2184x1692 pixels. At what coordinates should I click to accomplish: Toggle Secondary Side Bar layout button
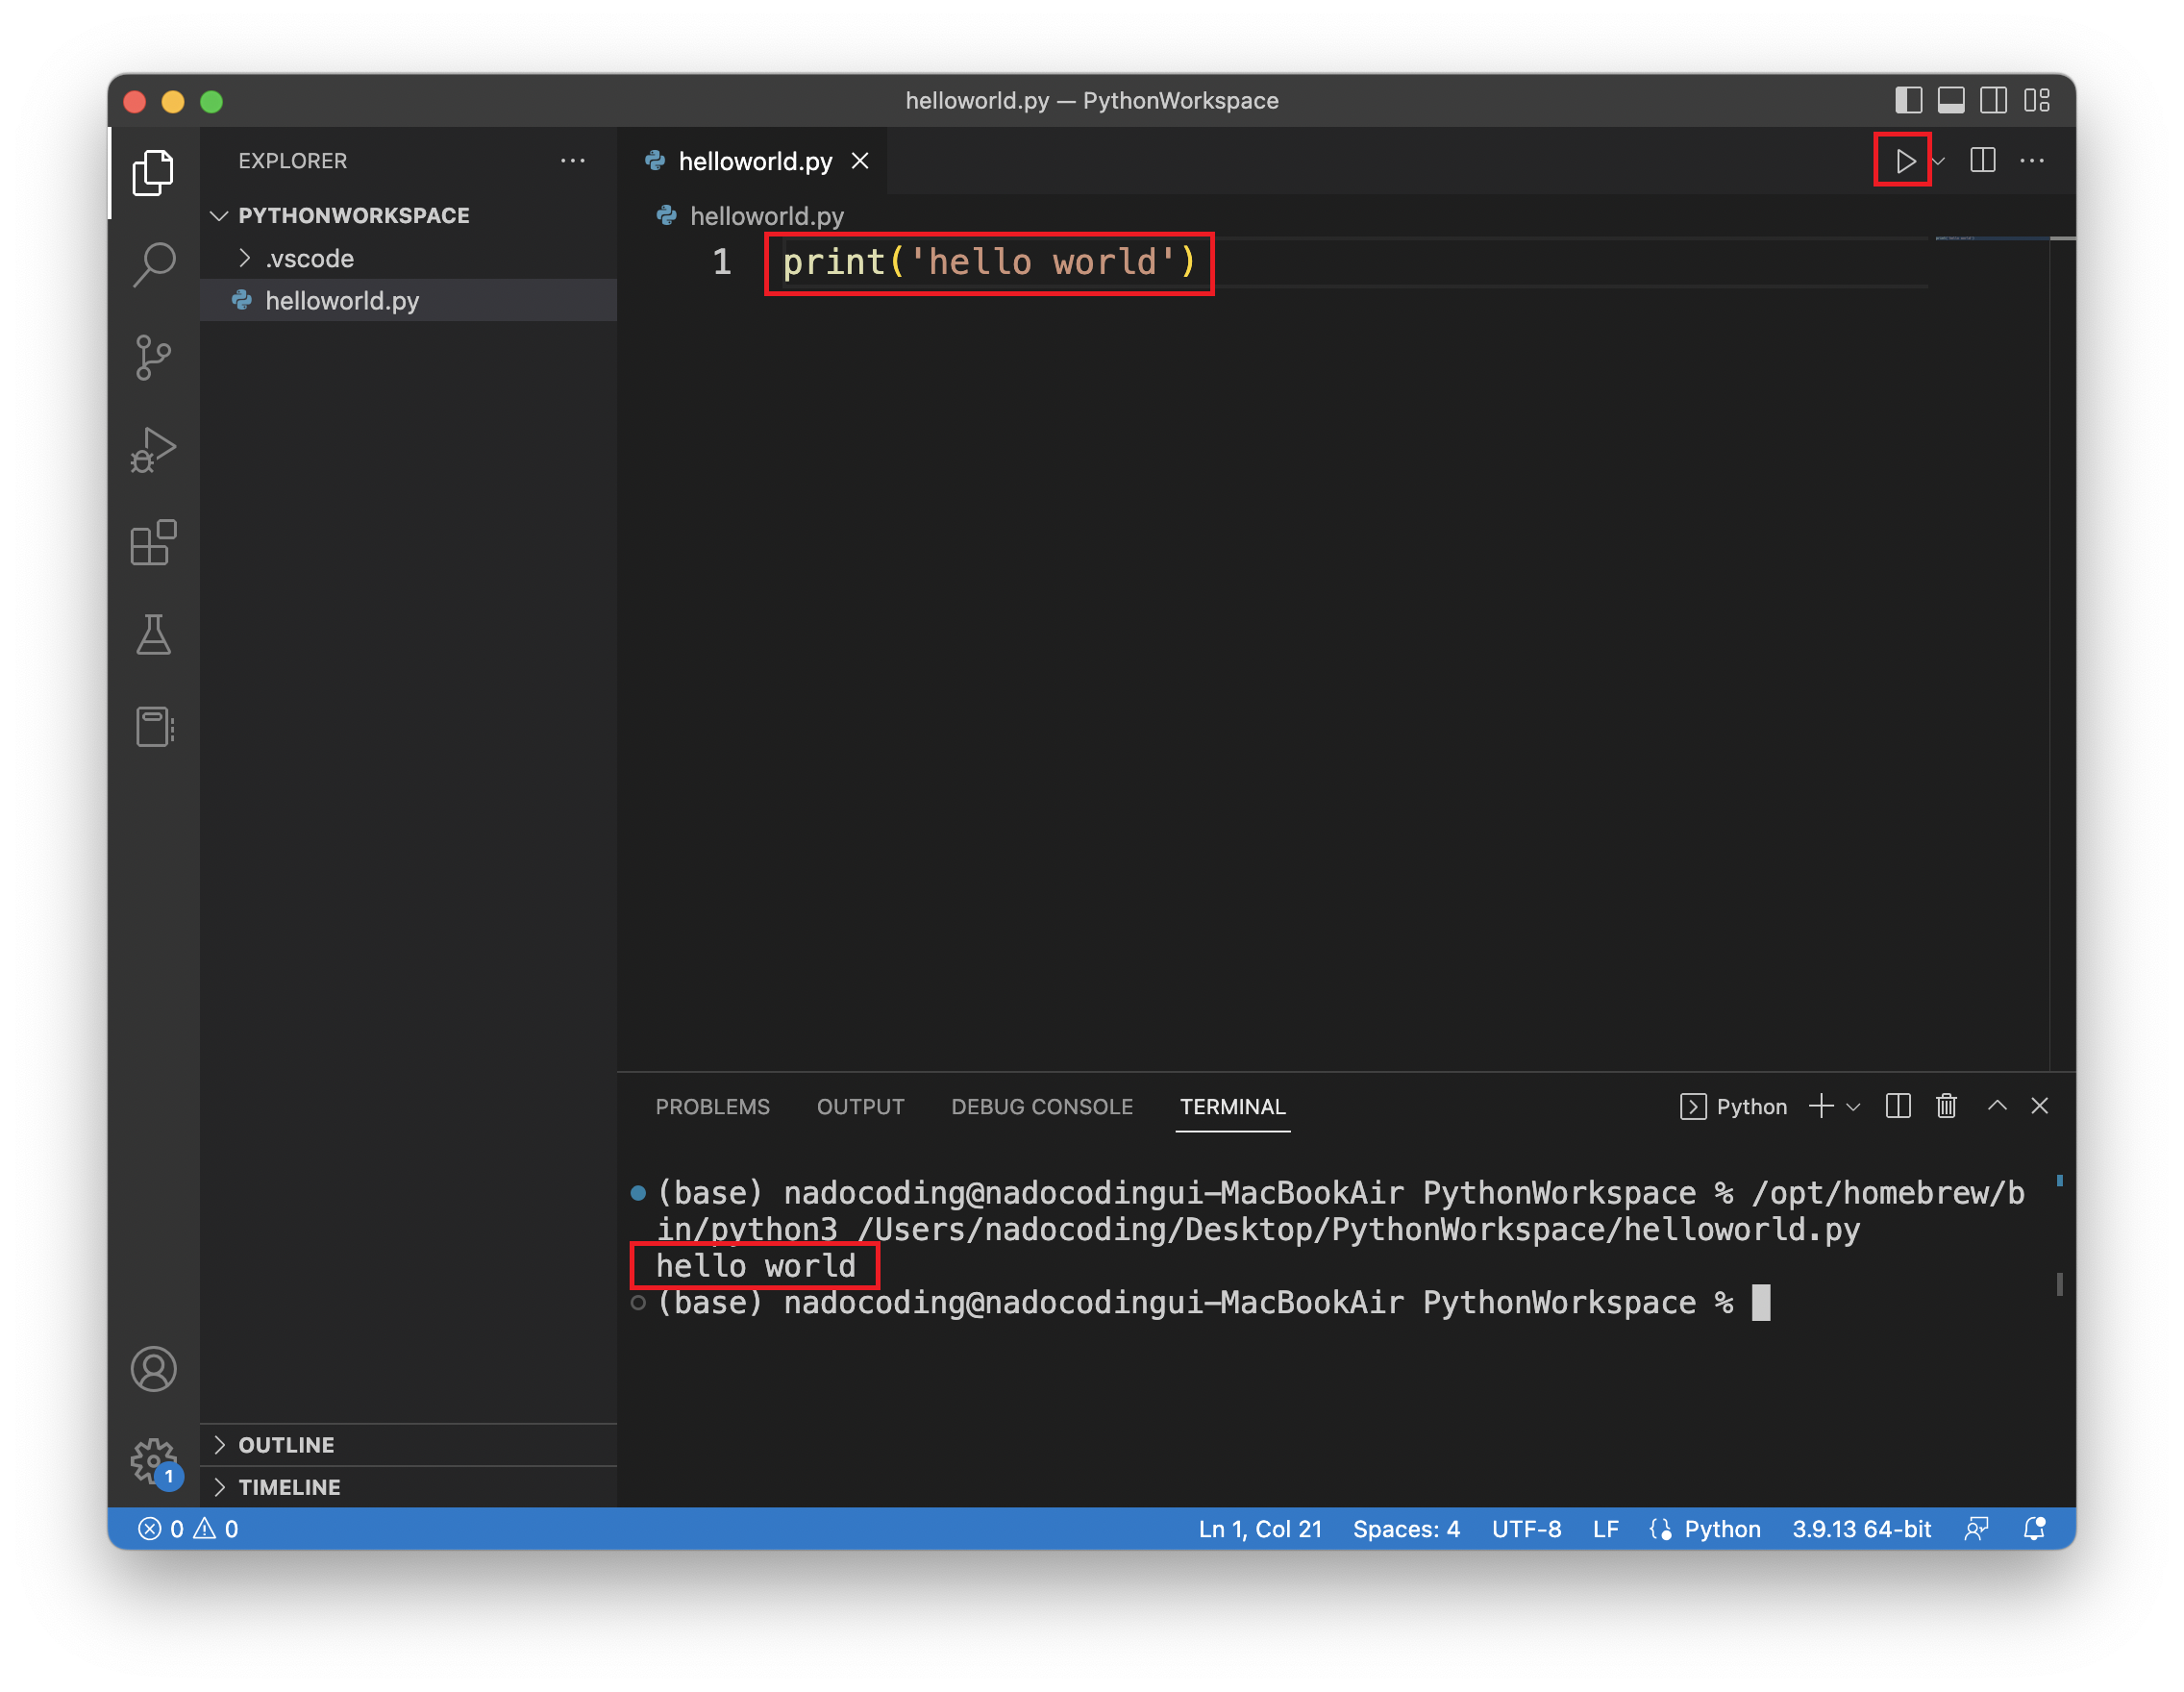point(1993,101)
